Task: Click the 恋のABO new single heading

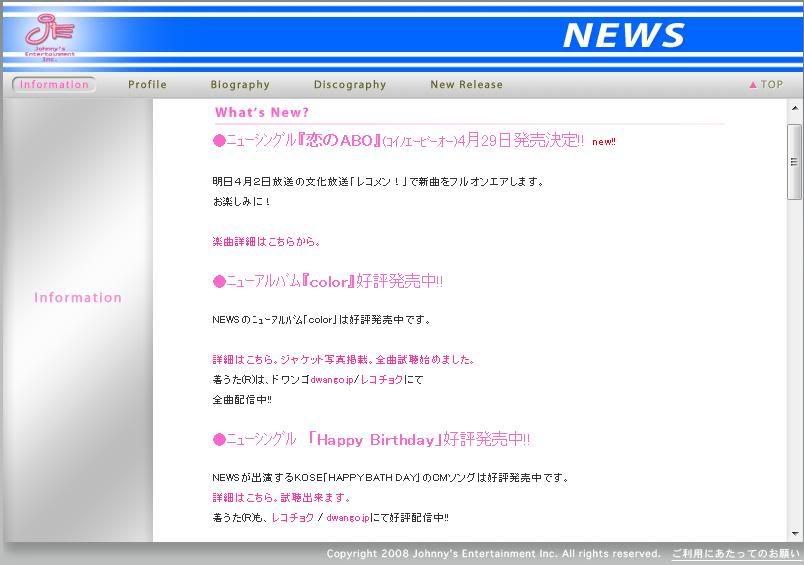Action: (x=398, y=141)
